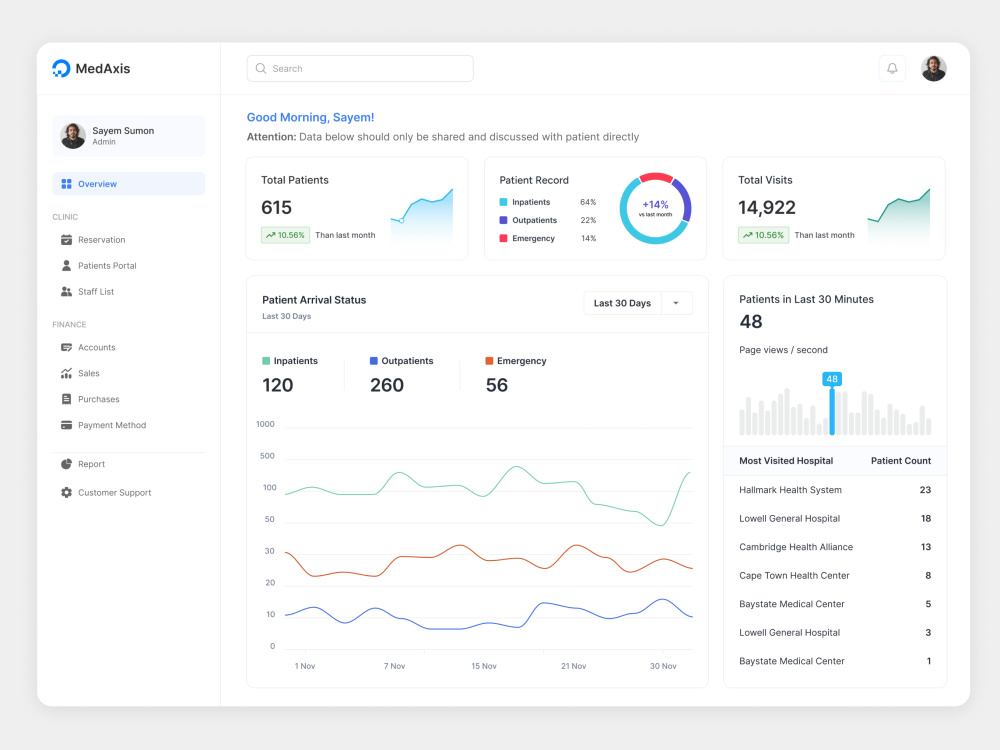1000x750 pixels.
Task: Open the Overview menu item
Action: 129,184
